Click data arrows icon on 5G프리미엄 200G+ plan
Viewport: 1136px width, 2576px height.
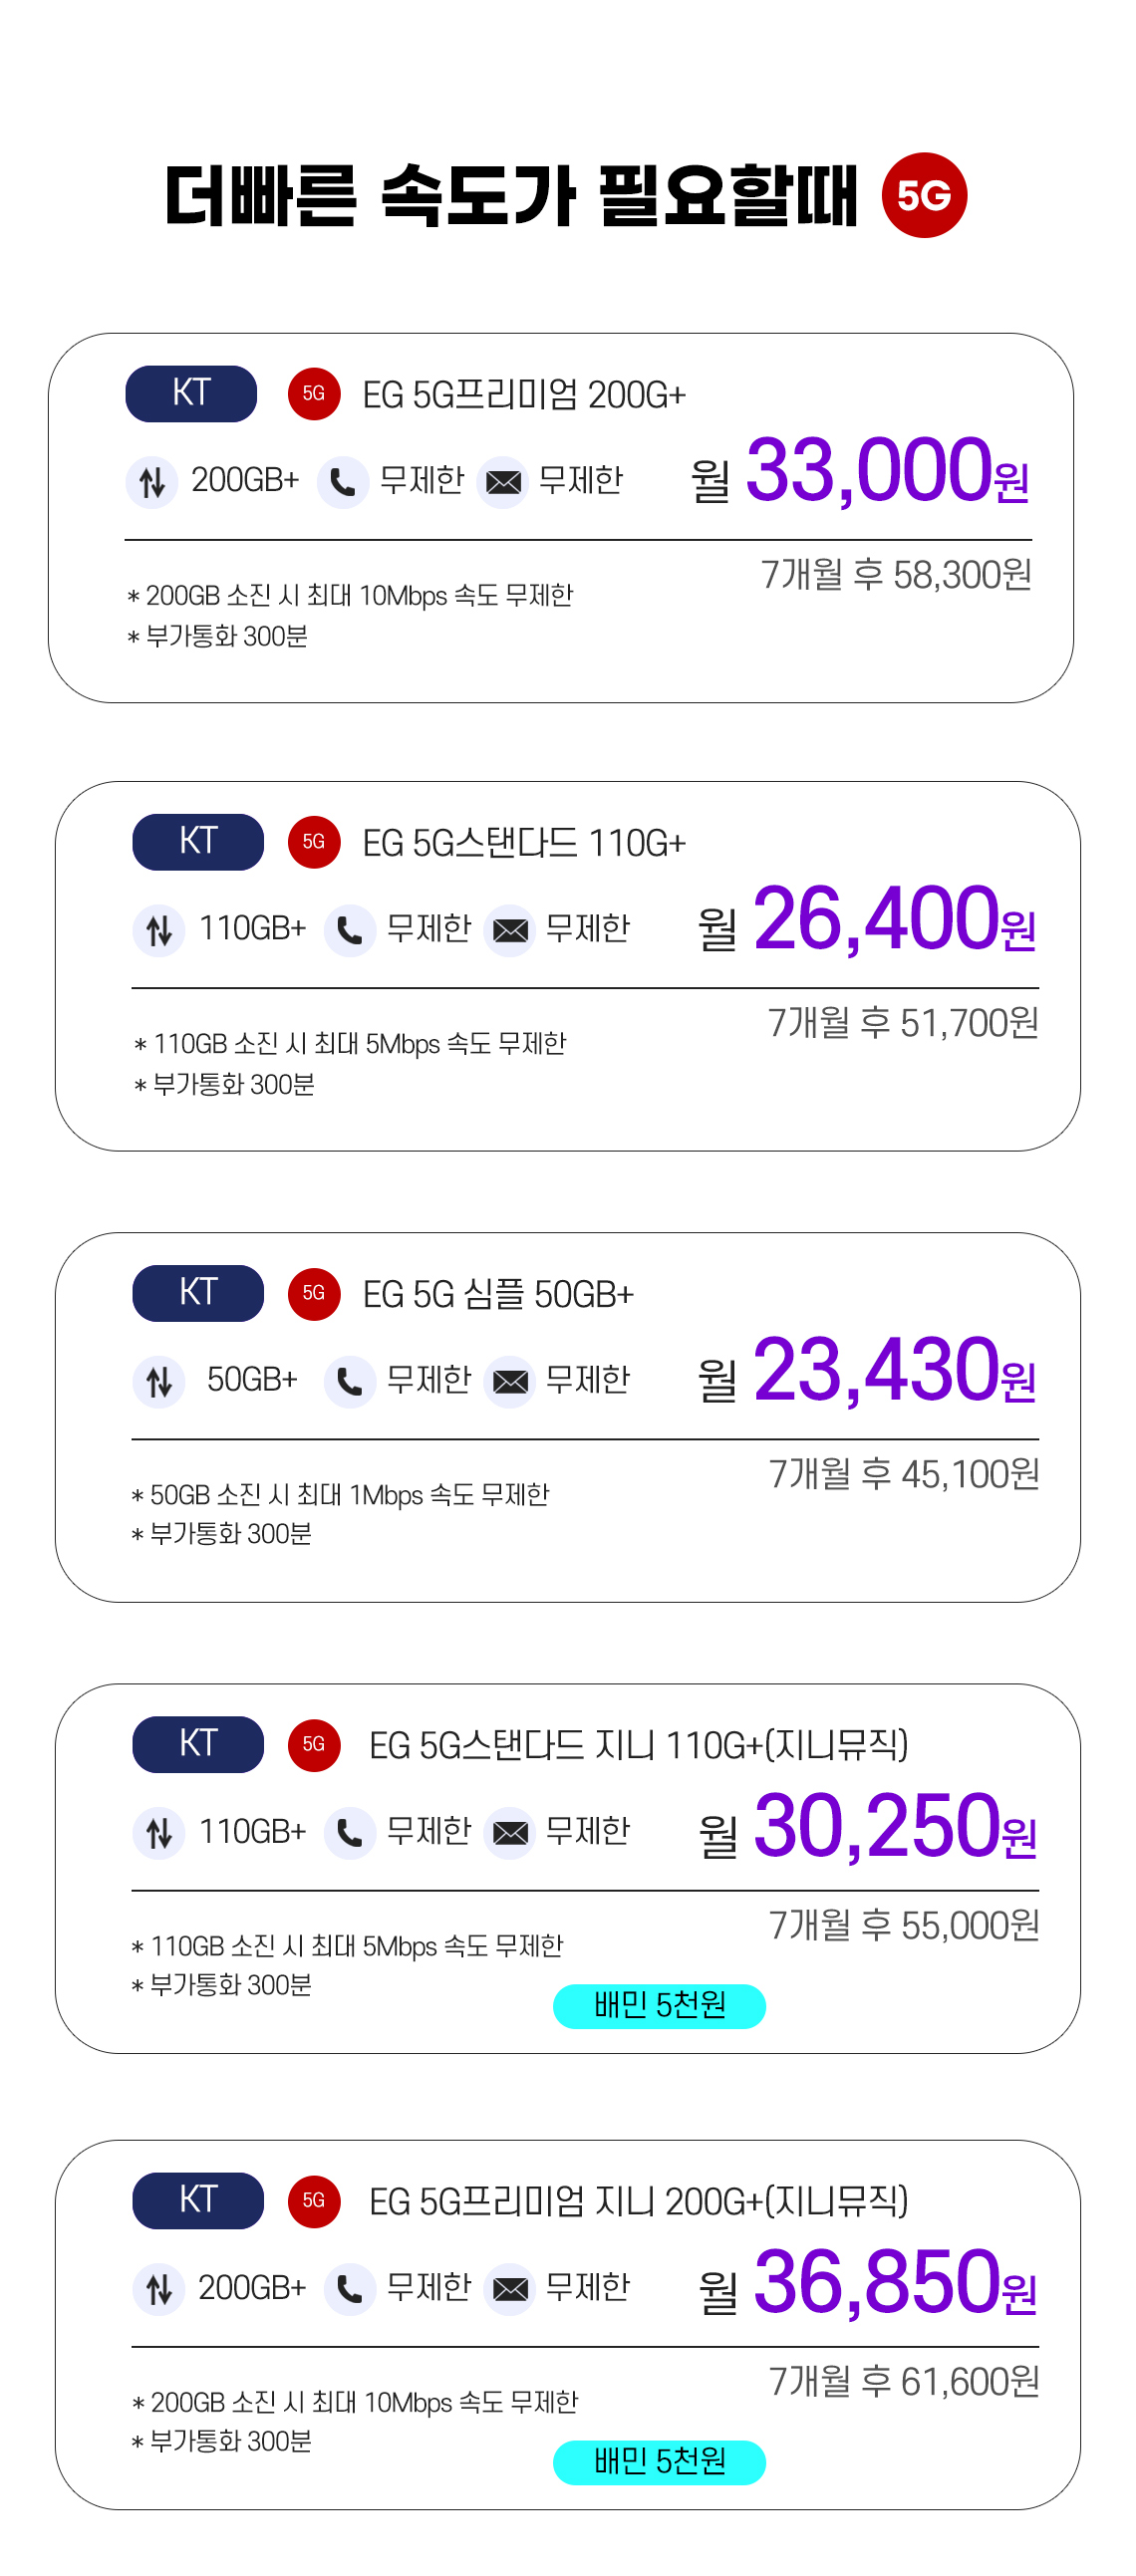pyautogui.click(x=152, y=482)
